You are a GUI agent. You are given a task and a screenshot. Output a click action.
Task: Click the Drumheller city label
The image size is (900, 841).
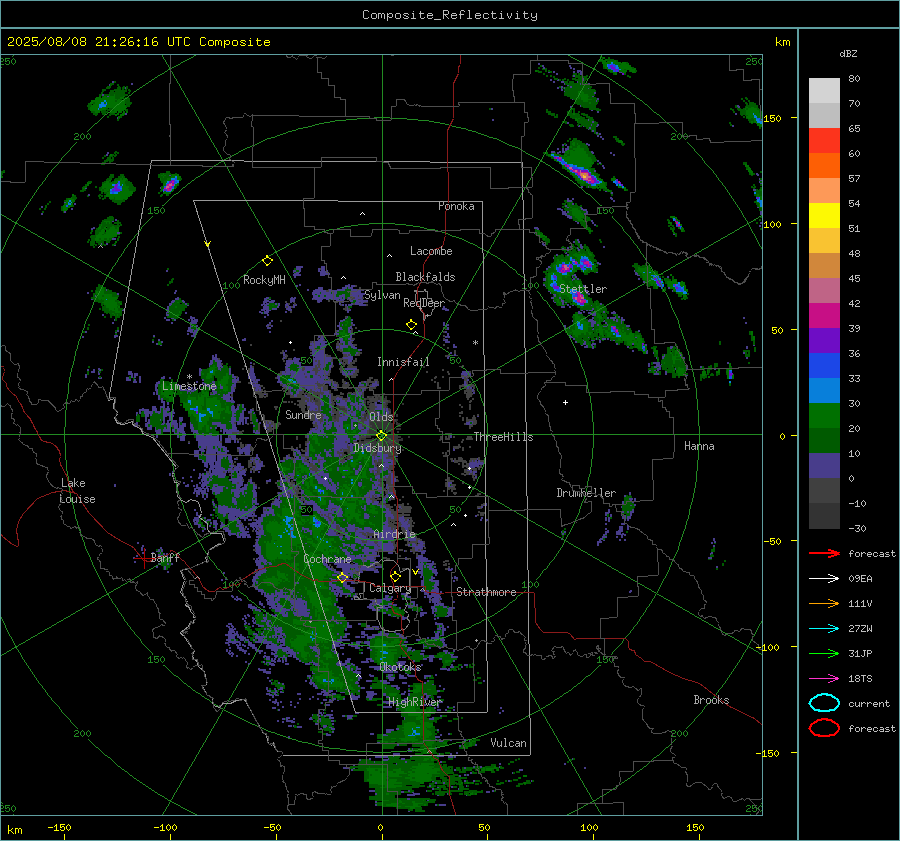[x=586, y=493]
